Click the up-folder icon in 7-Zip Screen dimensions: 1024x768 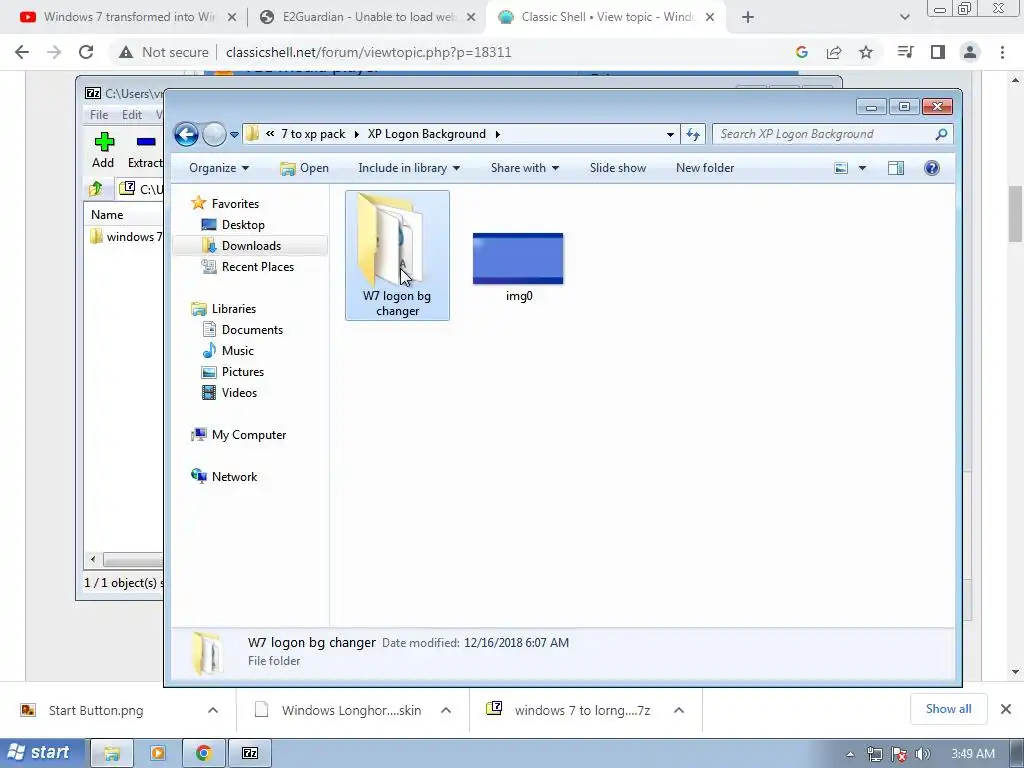click(x=96, y=189)
